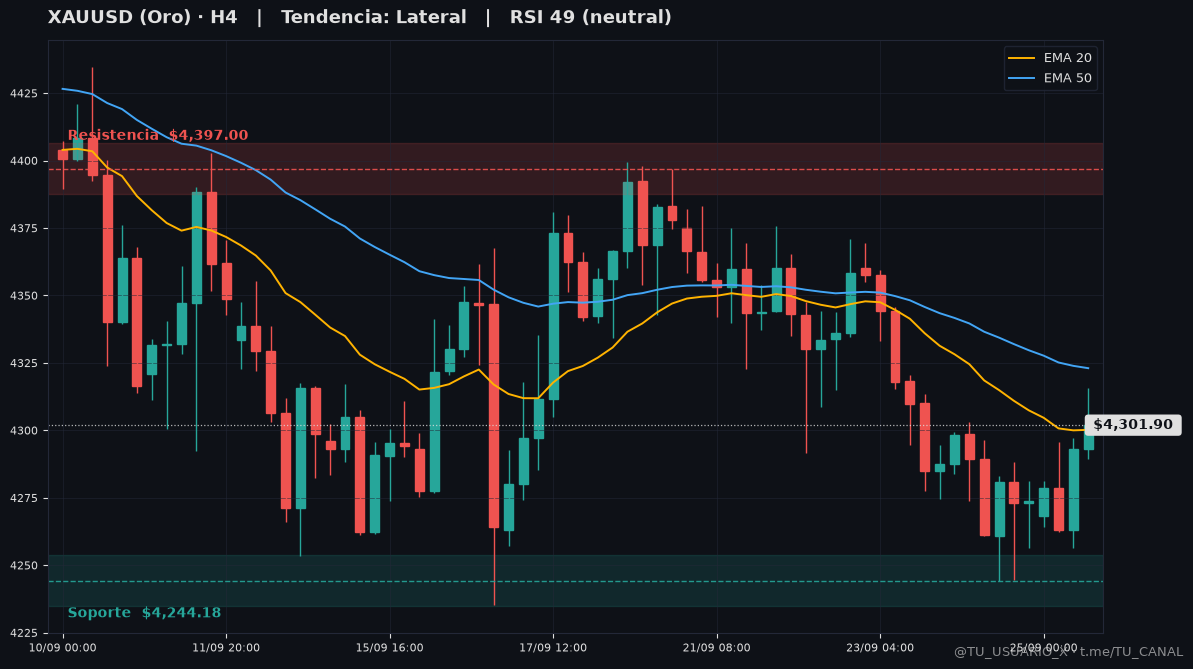Click the RSI 49 (neutral) text
1193x669 pixels.
click(590, 17)
